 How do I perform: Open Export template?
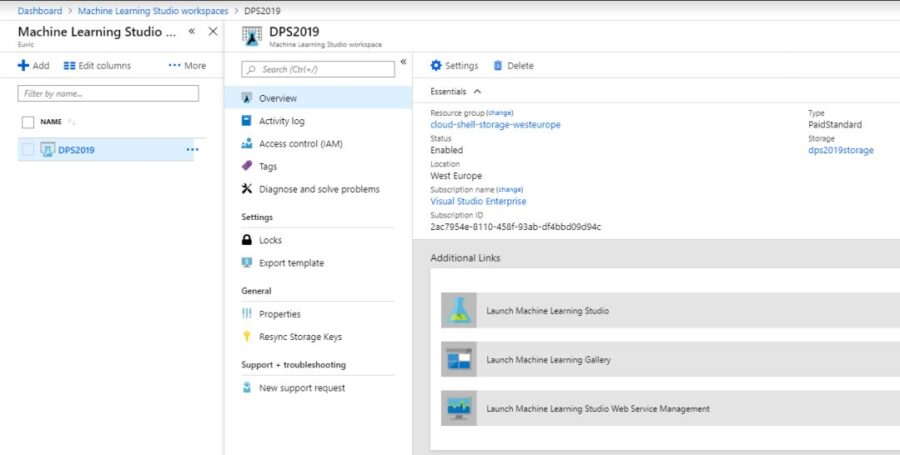pos(292,263)
